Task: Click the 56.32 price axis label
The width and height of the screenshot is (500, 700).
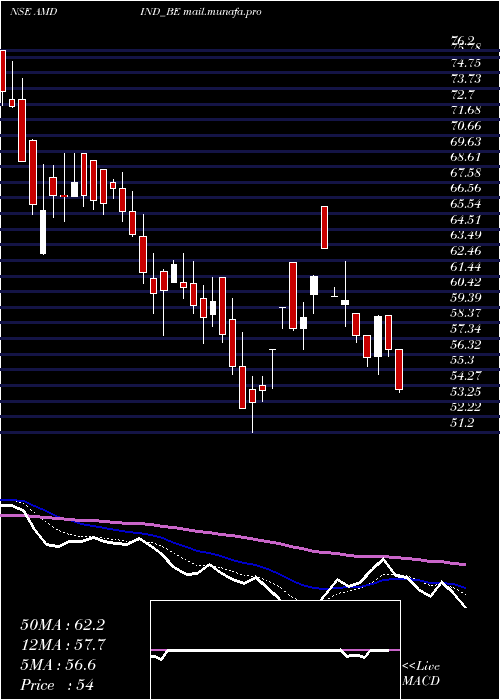Action: pyautogui.click(x=466, y=345)
